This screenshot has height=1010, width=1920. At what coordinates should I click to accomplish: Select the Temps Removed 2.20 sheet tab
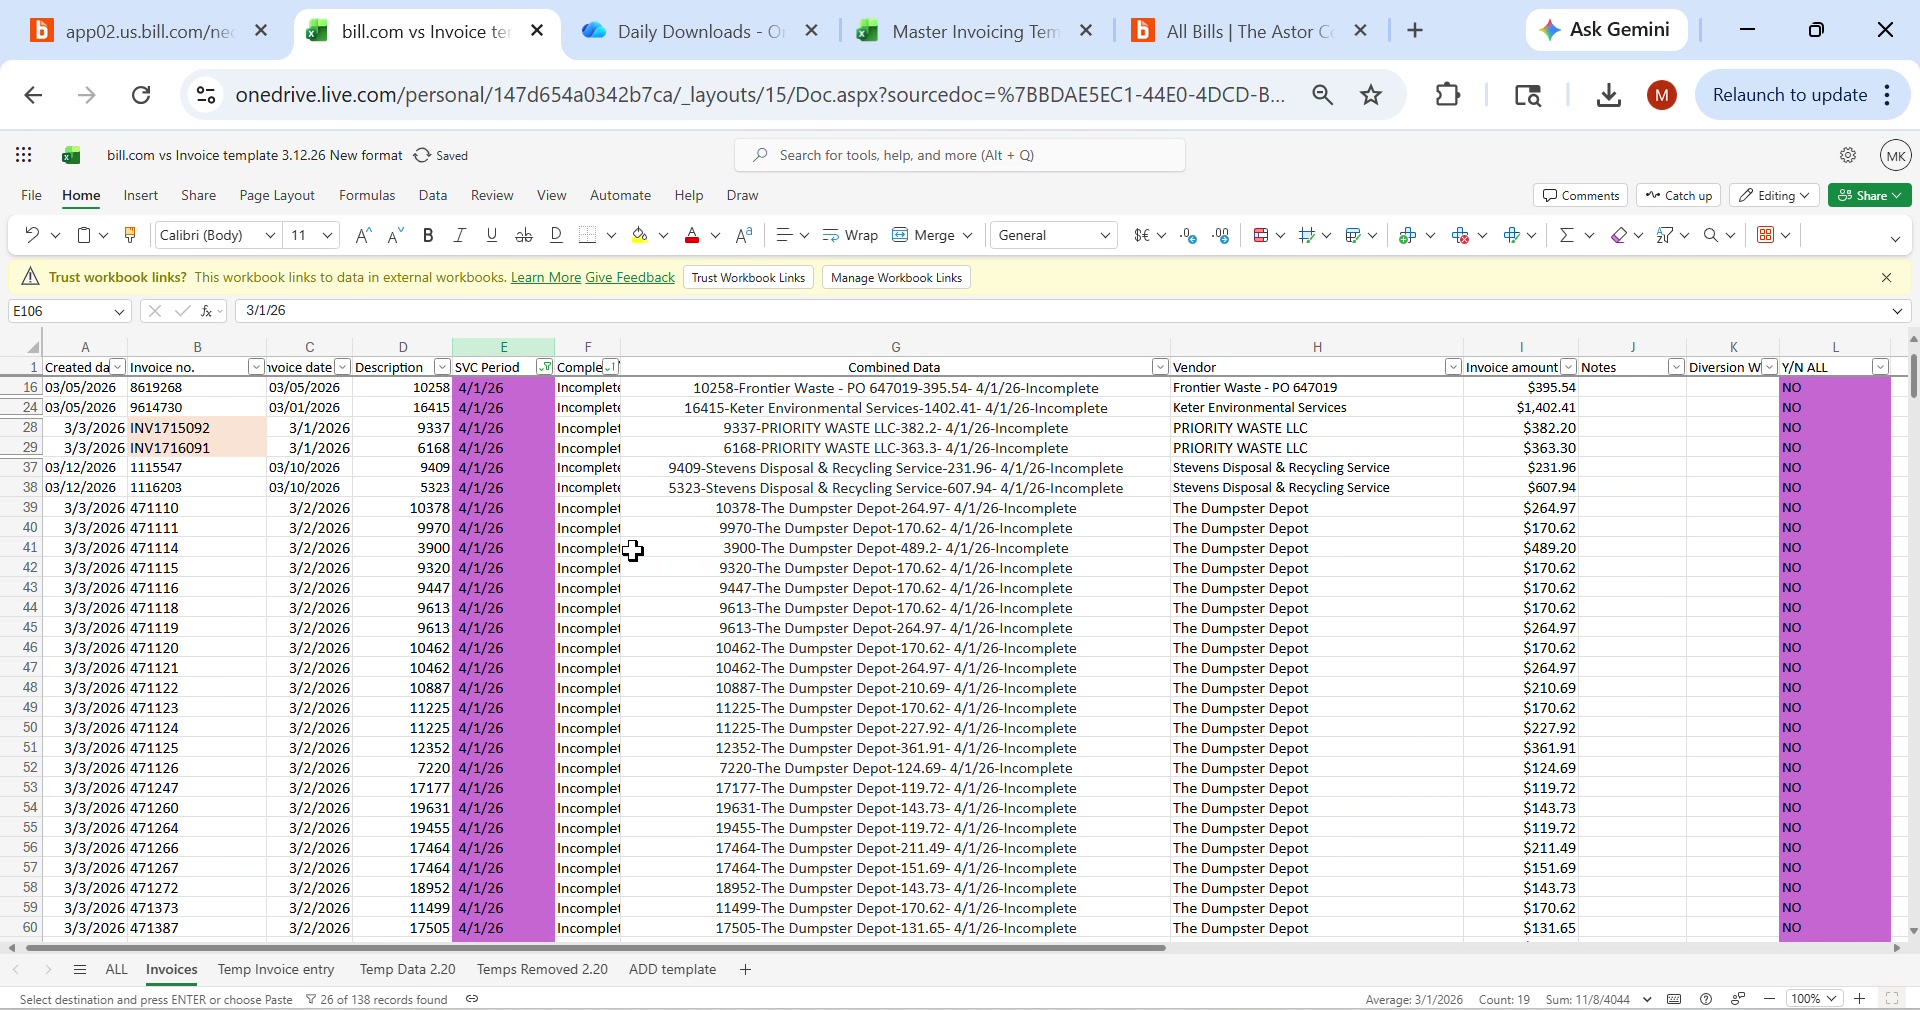click(x=542, y=969)
